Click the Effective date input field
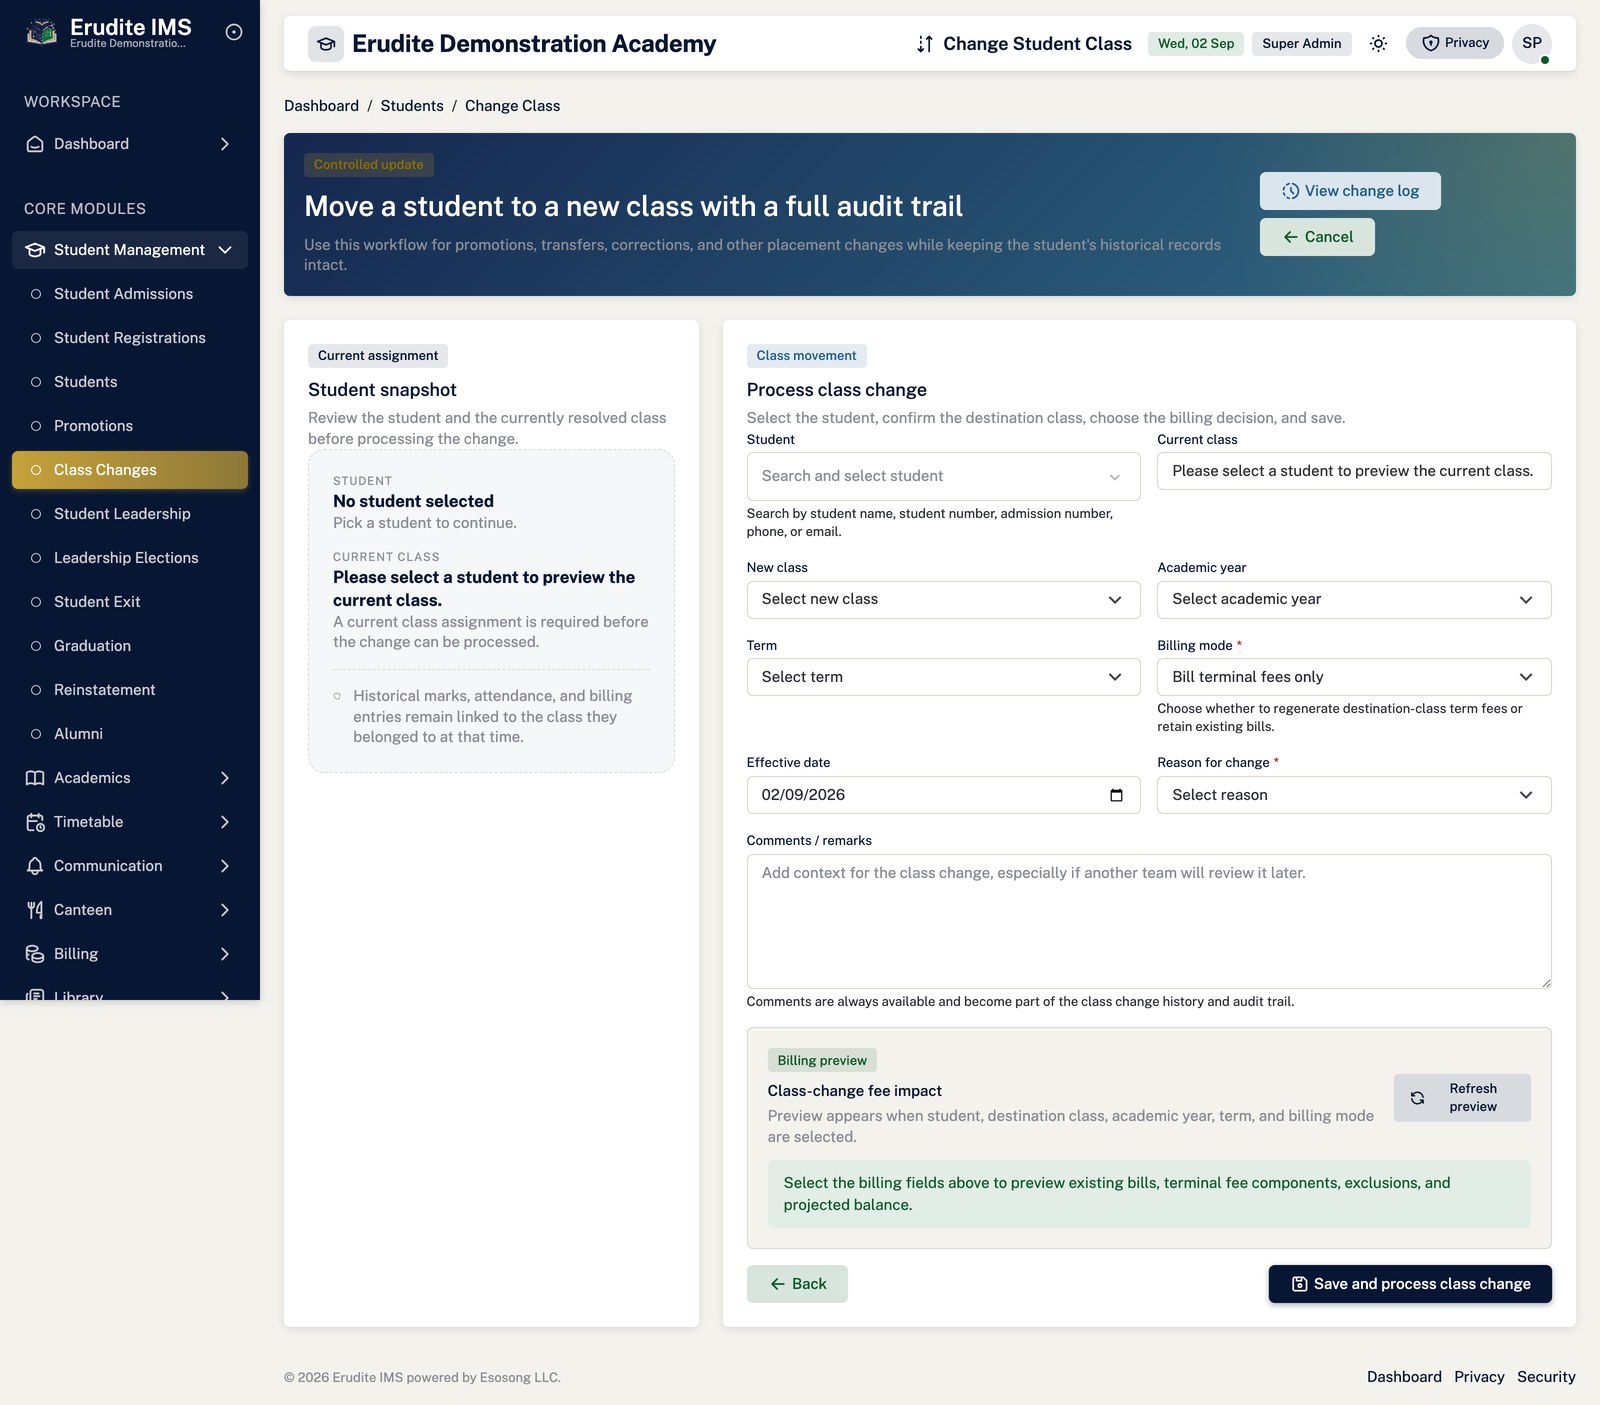The height and width of the screenshot is (1405, 1600). [x=943, y=795]
